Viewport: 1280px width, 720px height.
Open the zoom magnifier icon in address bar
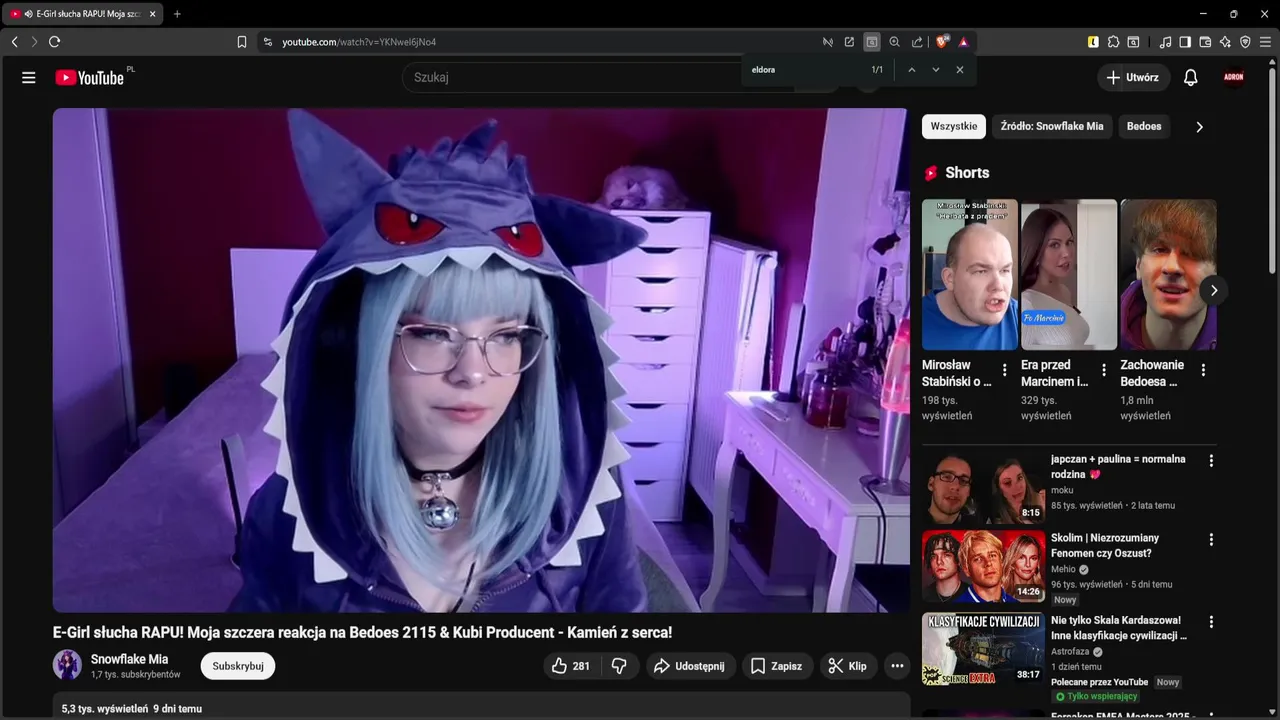coord(894,42)
